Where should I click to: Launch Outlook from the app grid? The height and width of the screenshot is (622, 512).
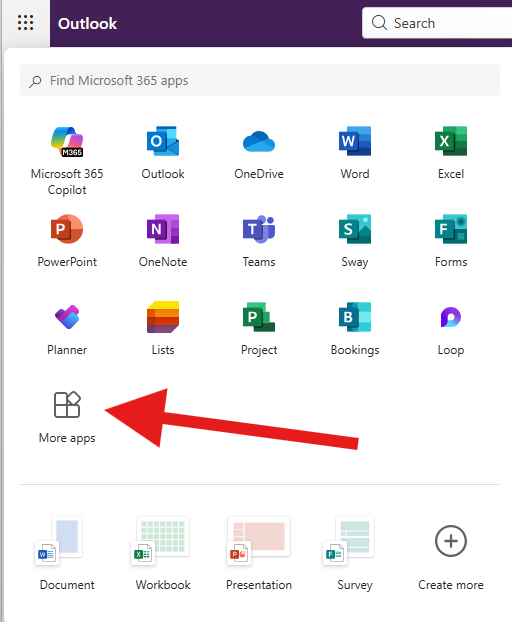click(163, 153)
